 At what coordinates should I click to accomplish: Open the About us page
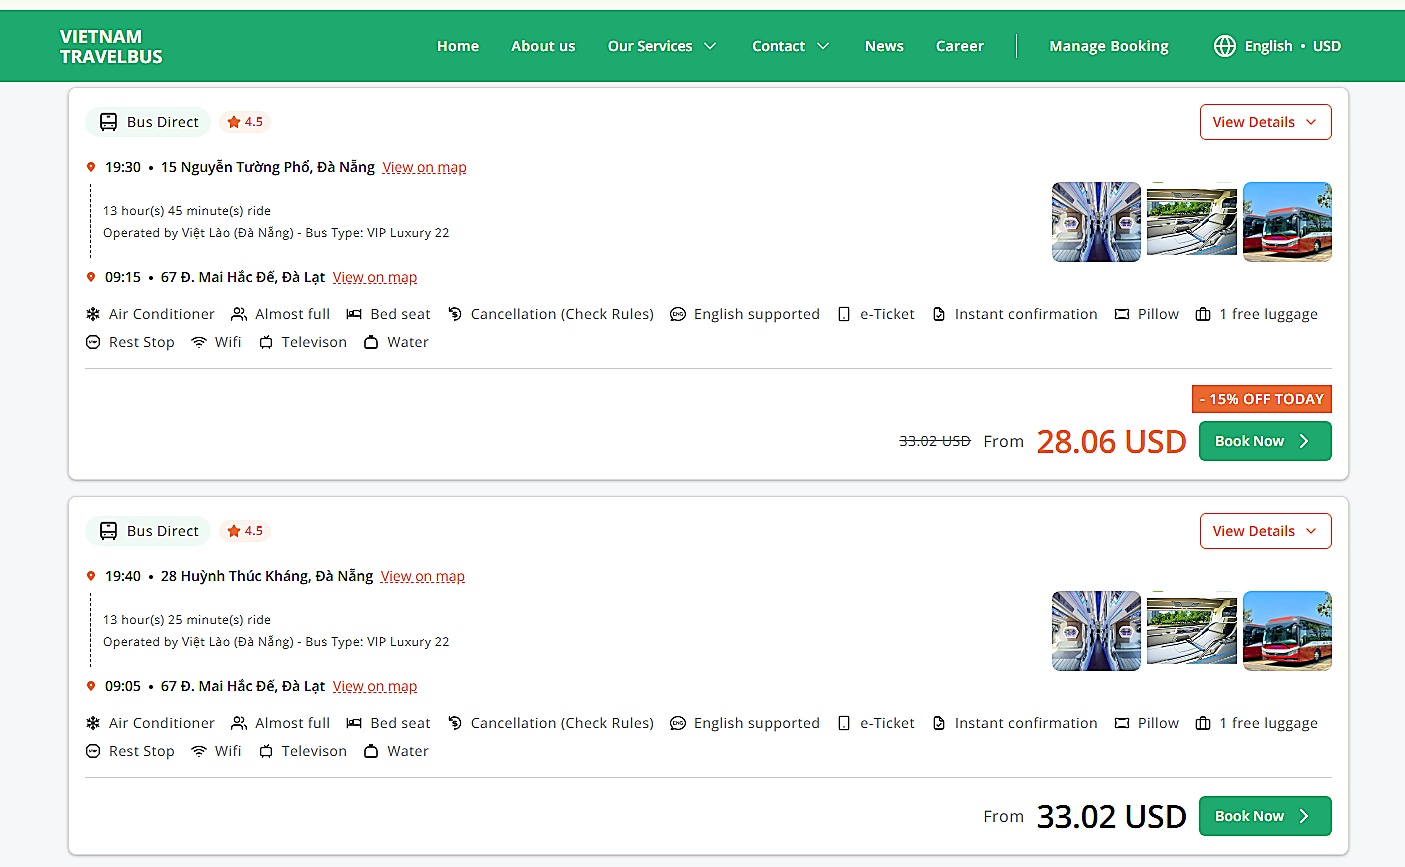click(x=543, y=46)
